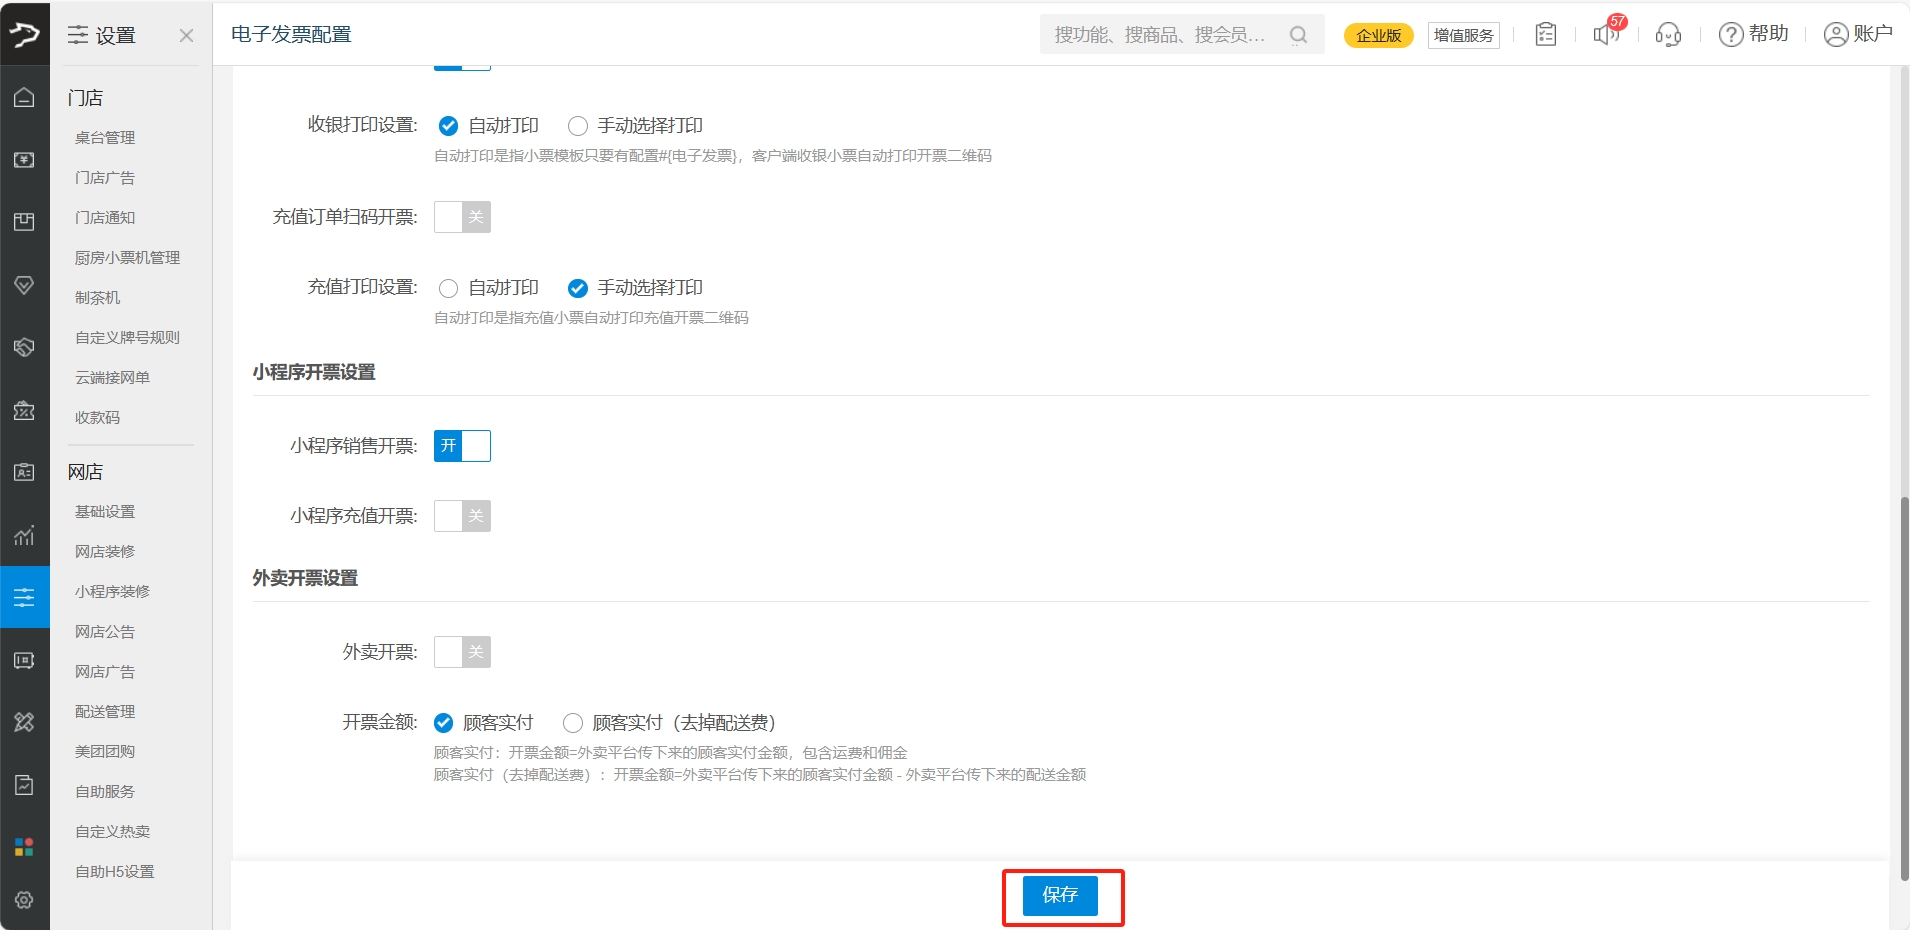Open 配送管理 menu item

pos(105,712)
